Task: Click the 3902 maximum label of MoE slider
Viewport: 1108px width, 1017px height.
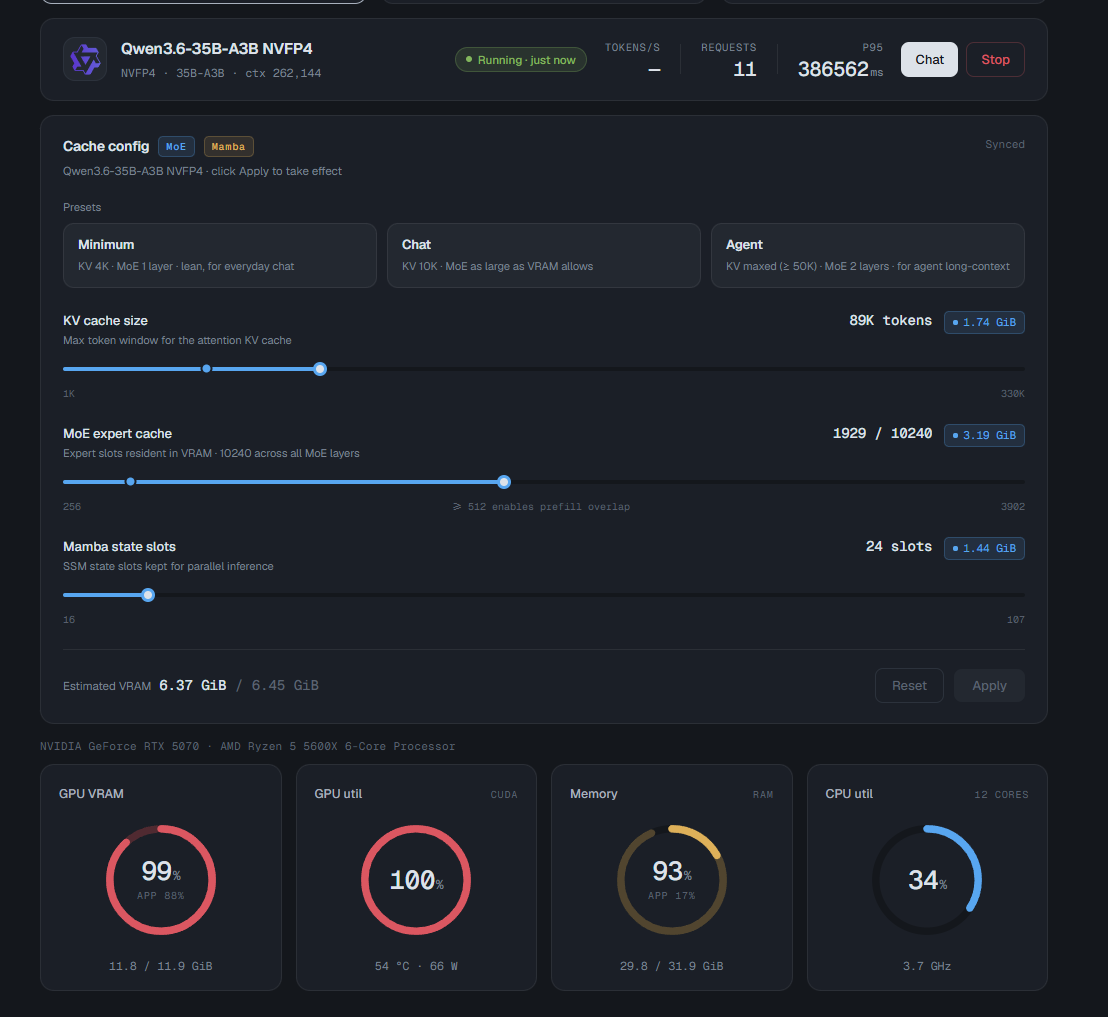Action: 1013,507
